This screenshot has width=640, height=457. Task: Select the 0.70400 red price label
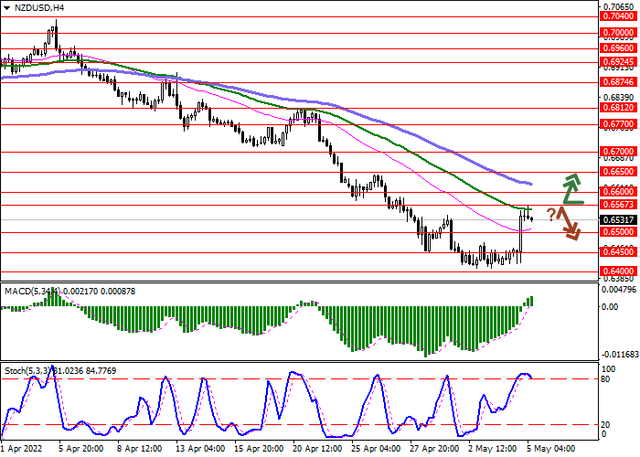619,16
